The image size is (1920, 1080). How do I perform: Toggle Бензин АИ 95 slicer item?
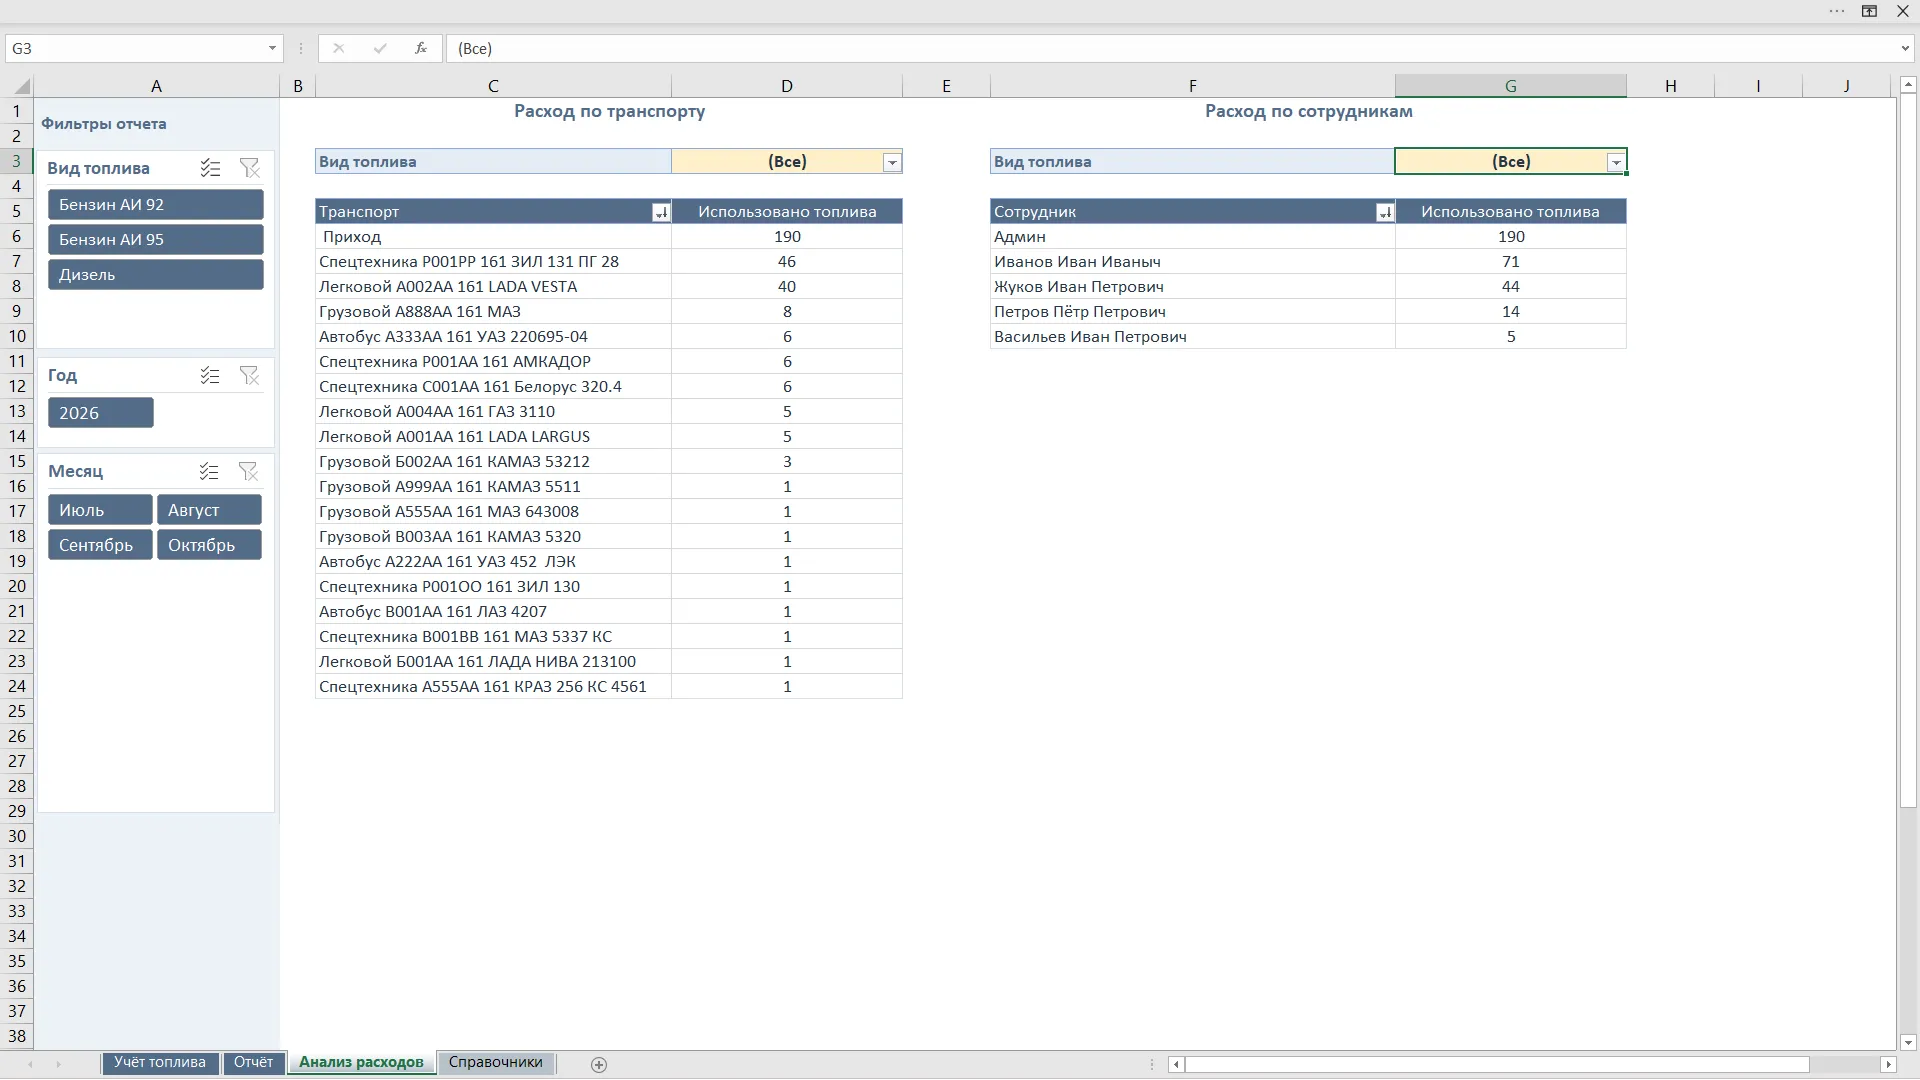tap(156, 239)
